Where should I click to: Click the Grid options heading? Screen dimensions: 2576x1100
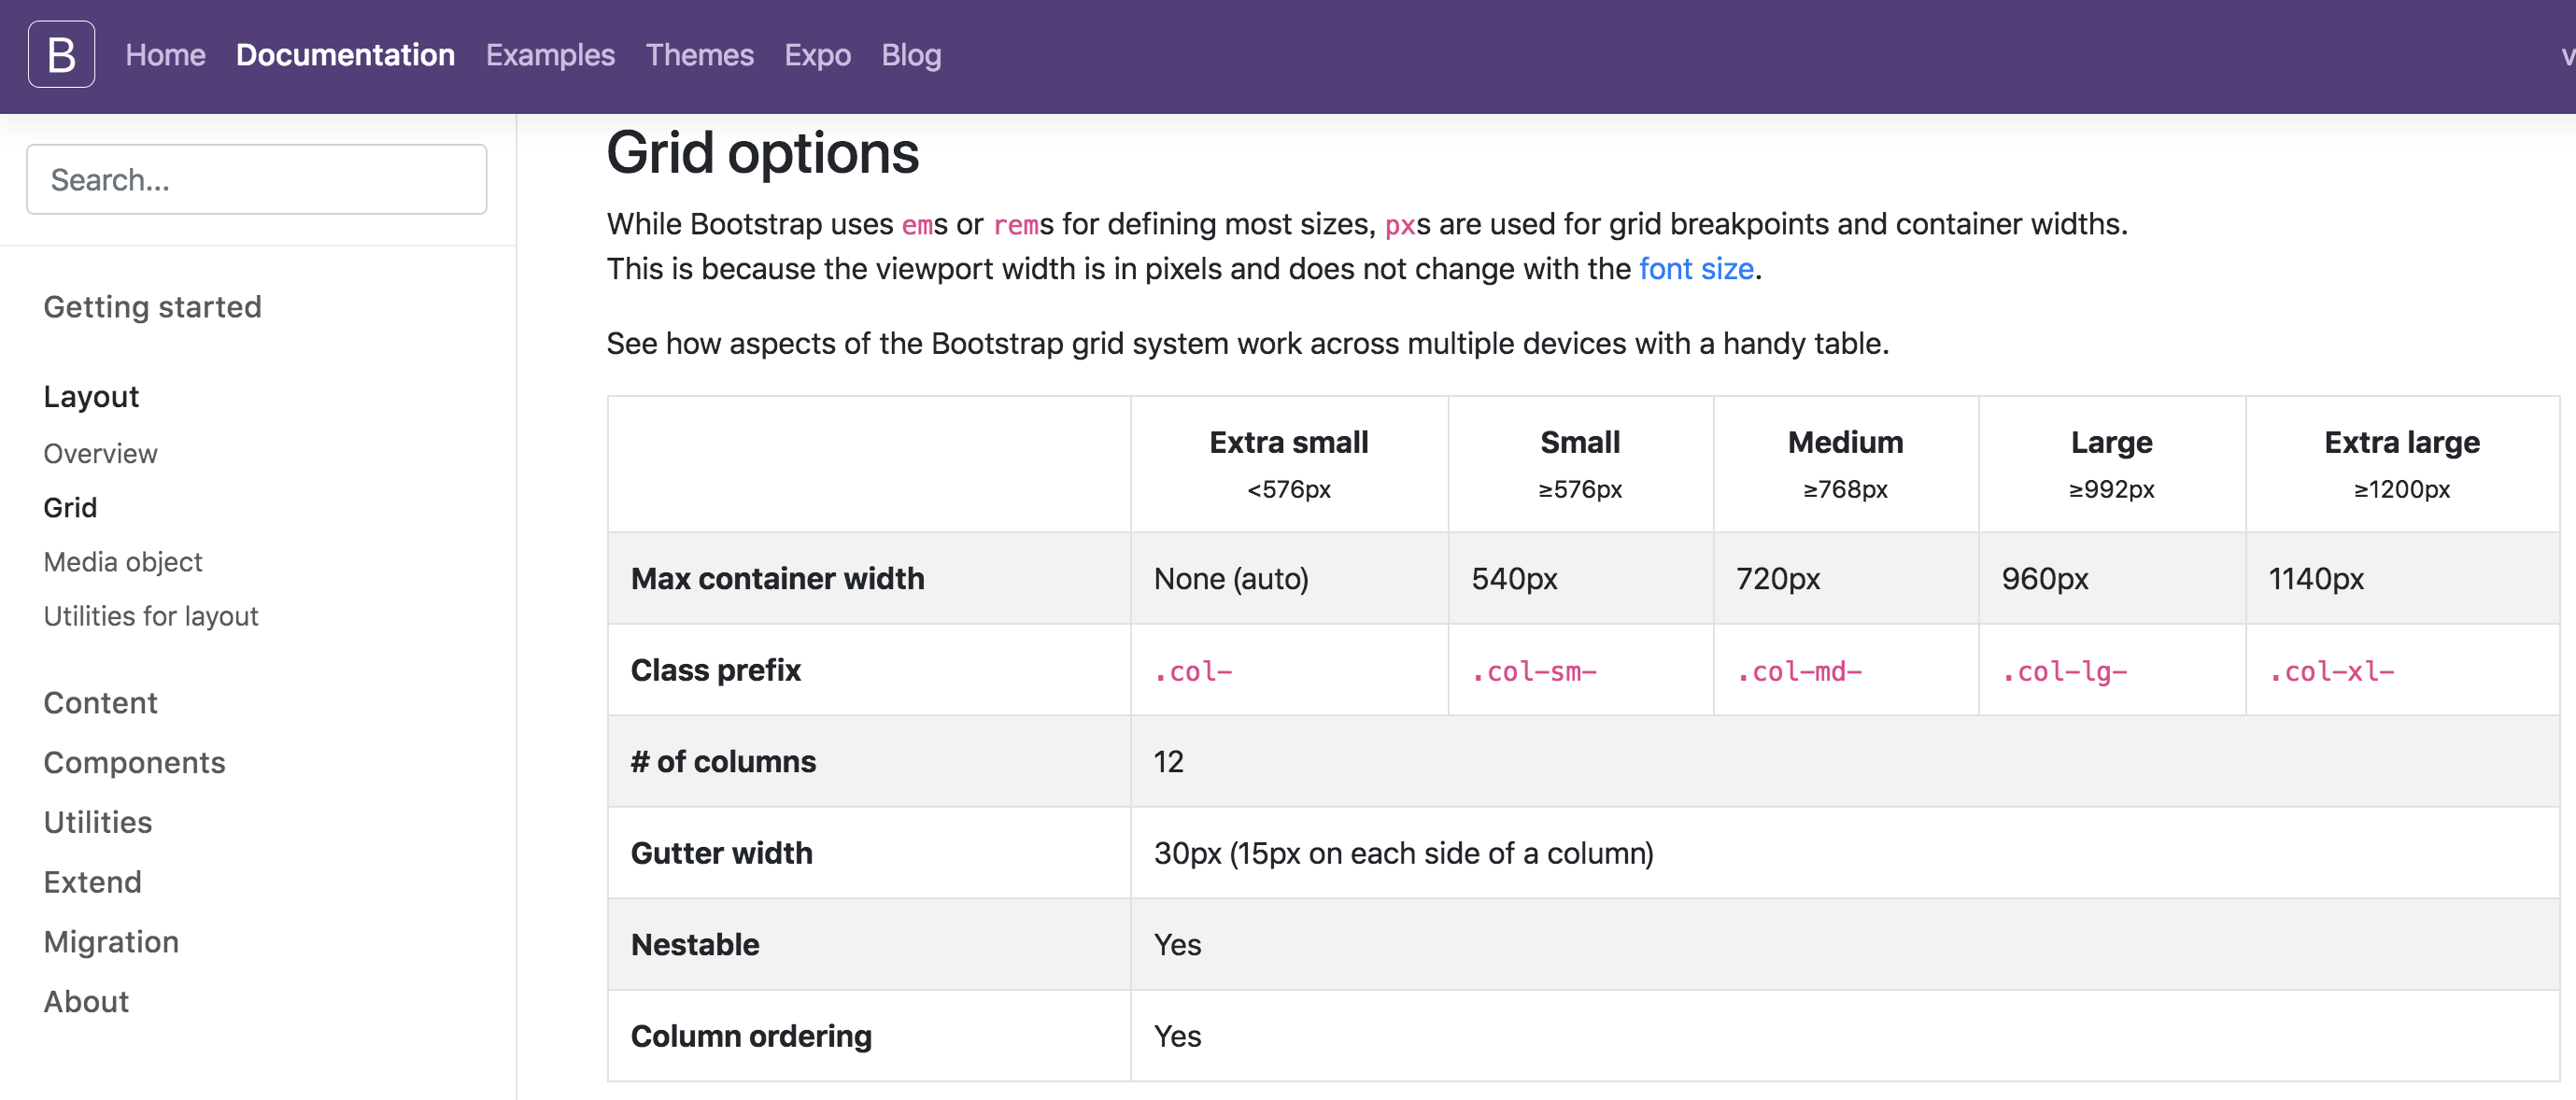(763, 153)
